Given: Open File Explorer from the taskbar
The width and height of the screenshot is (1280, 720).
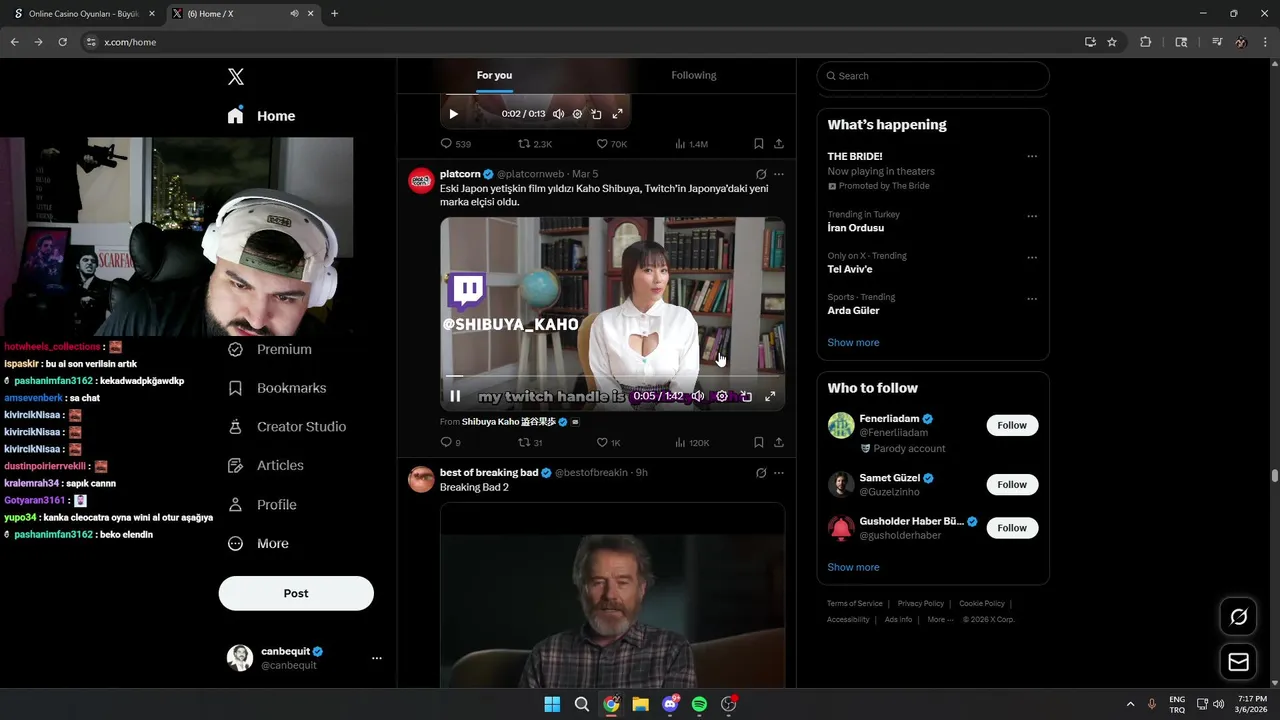Looking at the screenshot, I should pos(640,704).
